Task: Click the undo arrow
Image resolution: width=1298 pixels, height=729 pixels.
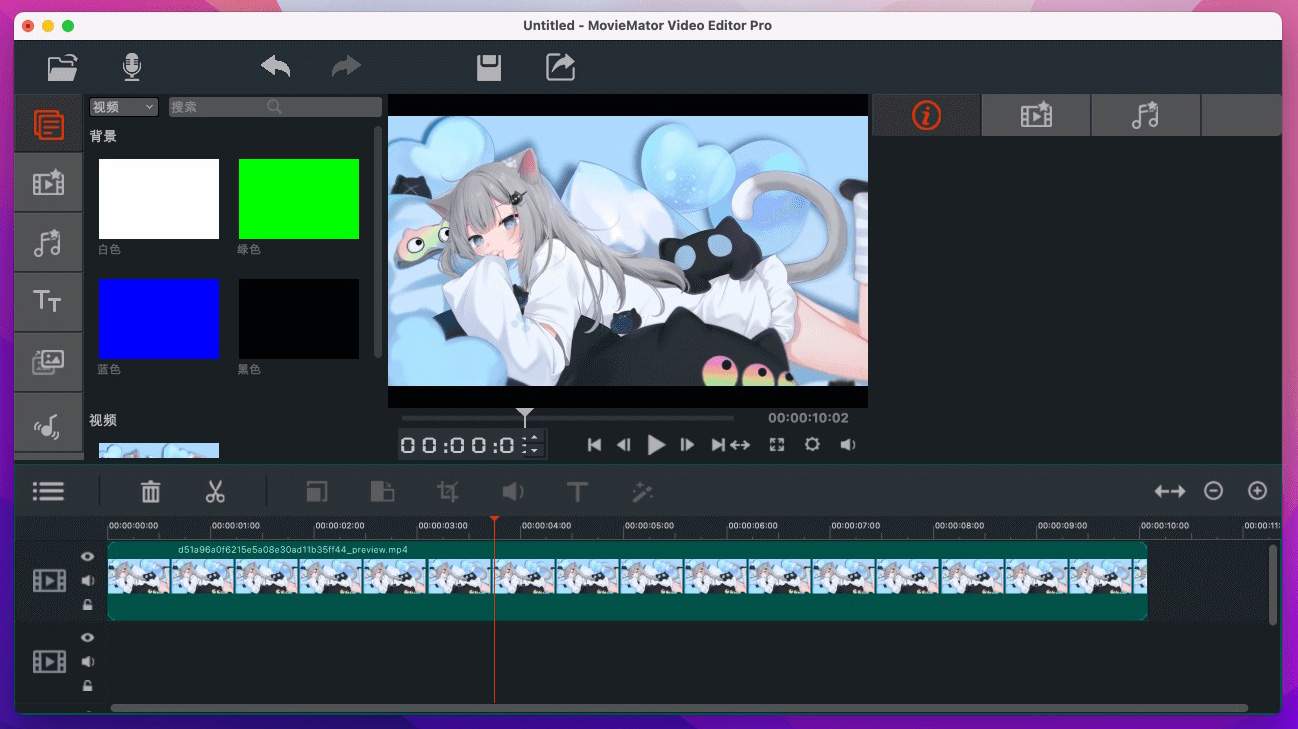Action: click(275, 67)
